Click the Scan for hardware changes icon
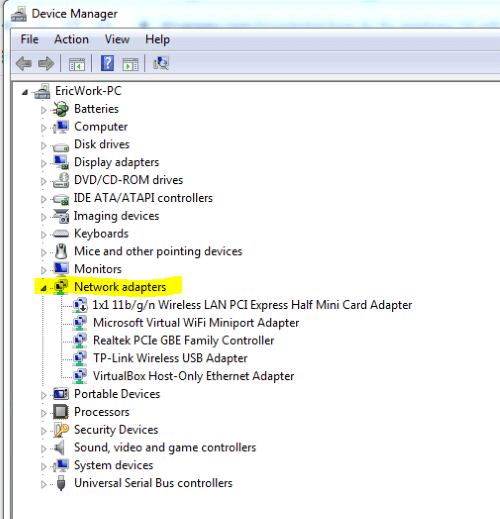The image size is (500, 519). point(161,63)
